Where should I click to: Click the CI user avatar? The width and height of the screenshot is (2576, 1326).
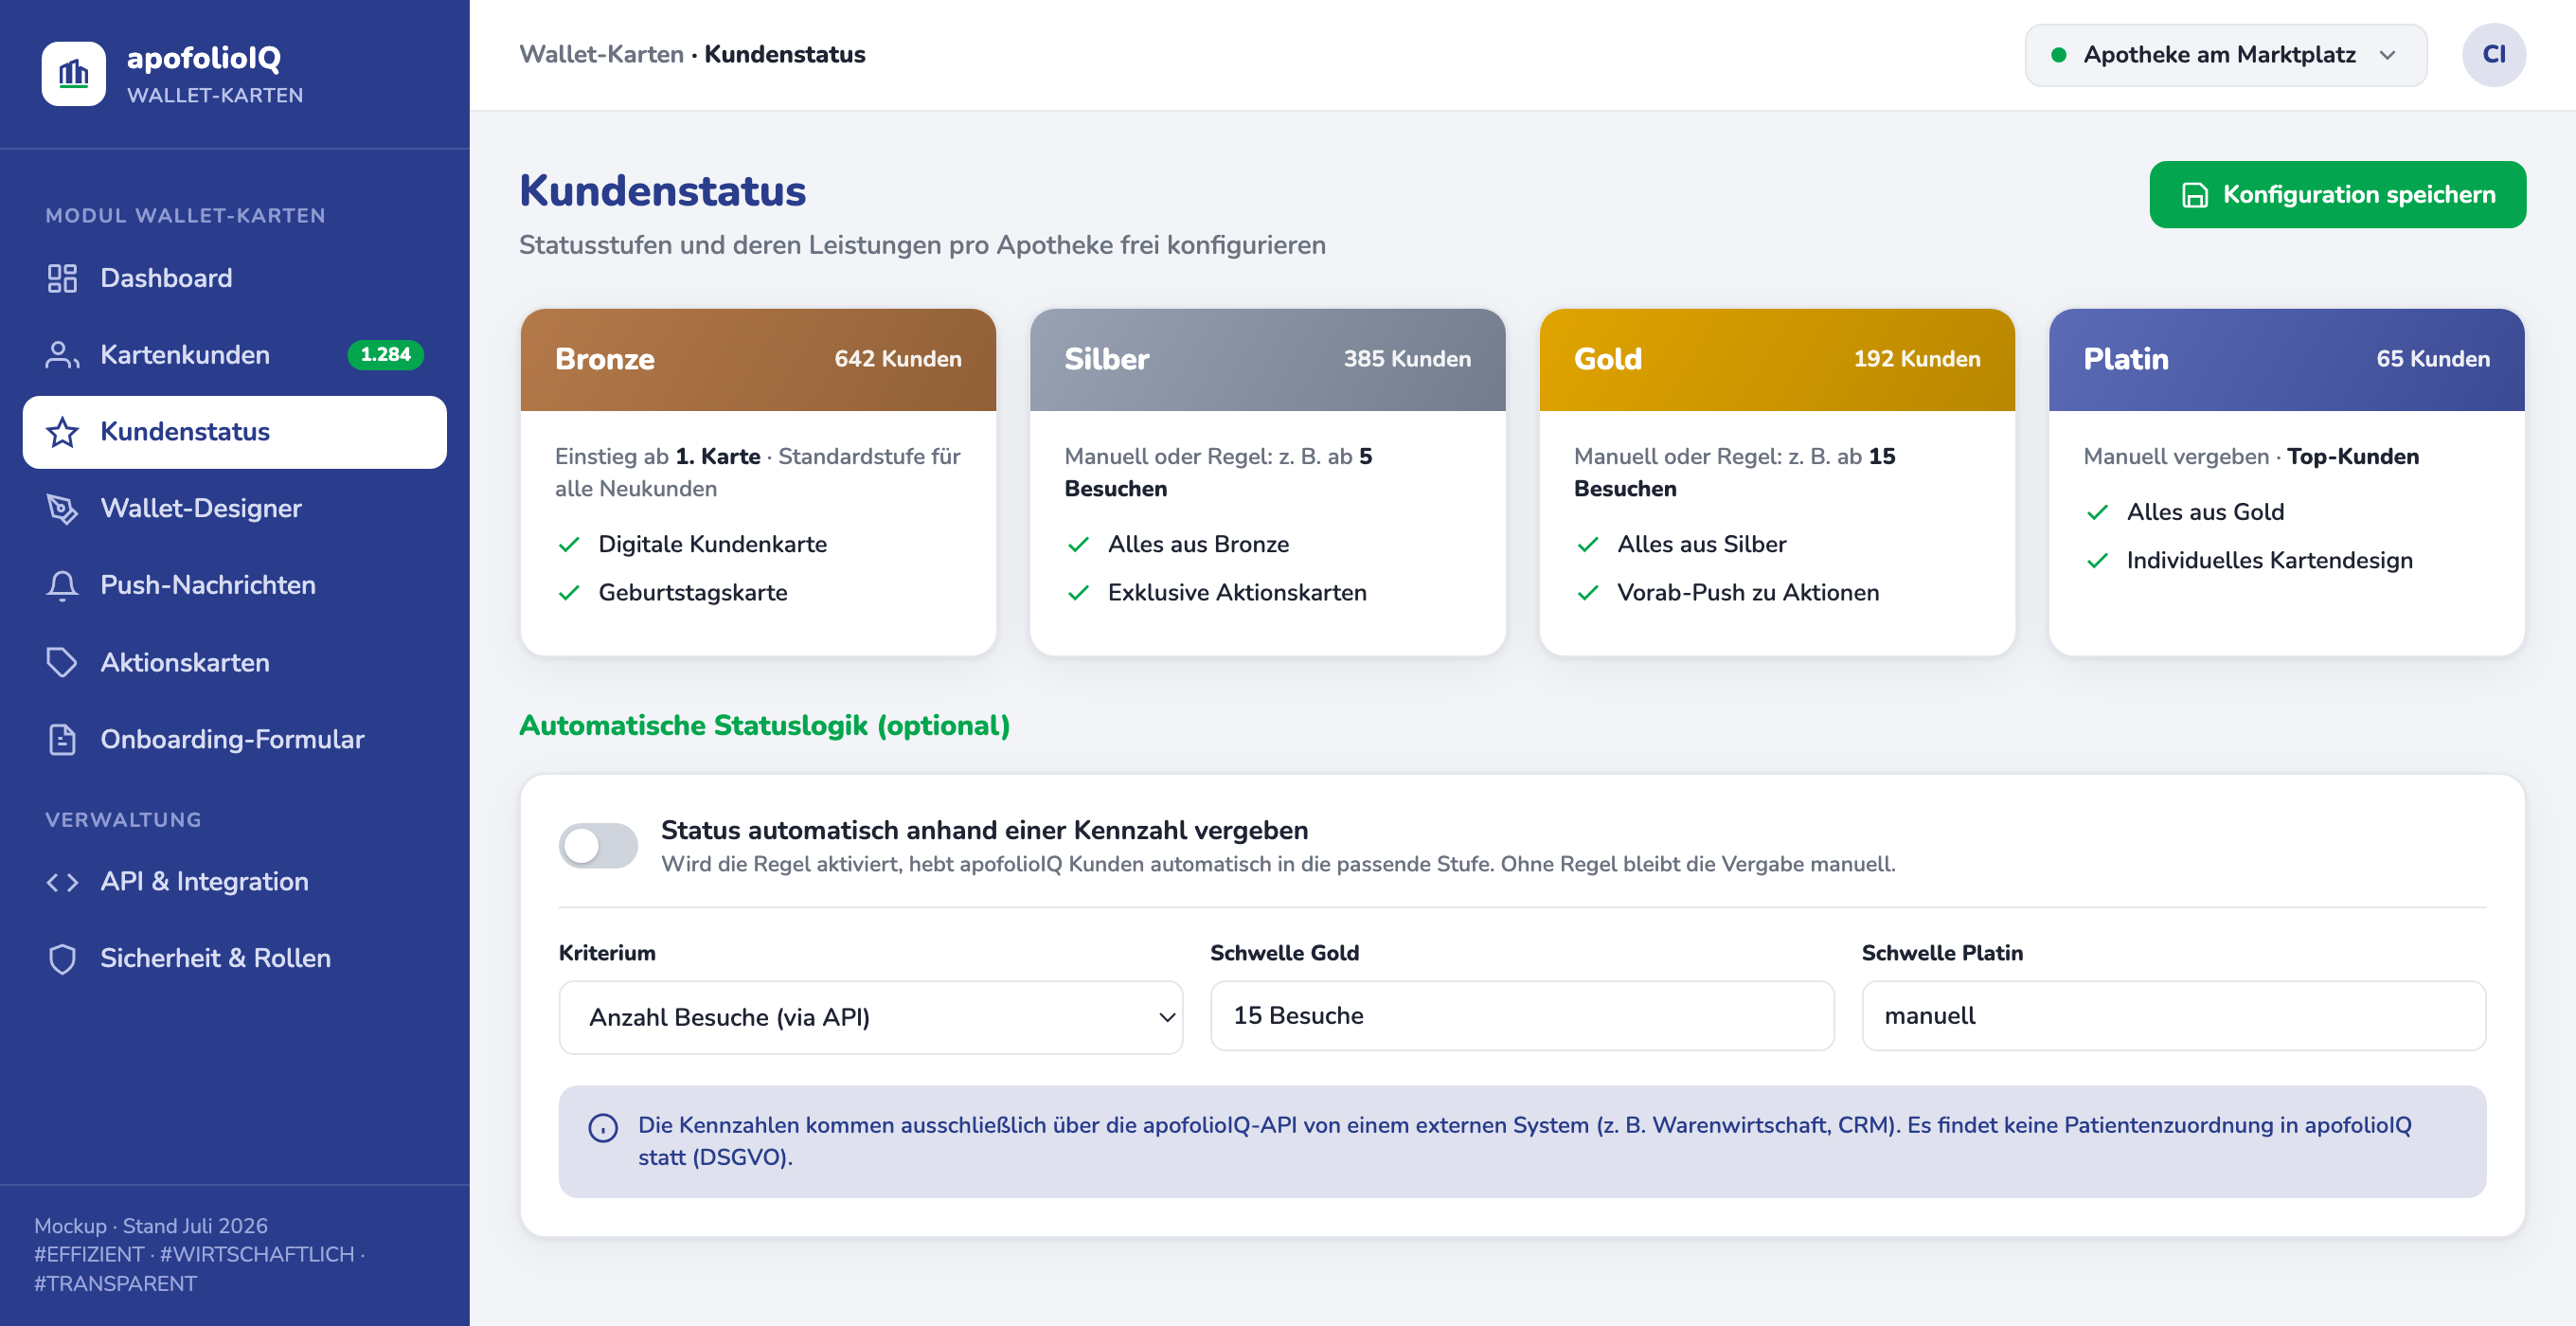[2493, 54]
